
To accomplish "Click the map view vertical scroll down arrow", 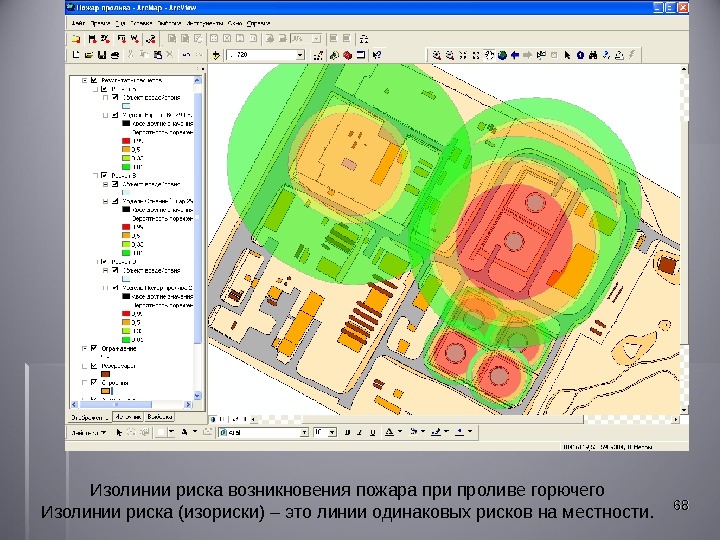I will click(684, 410).
